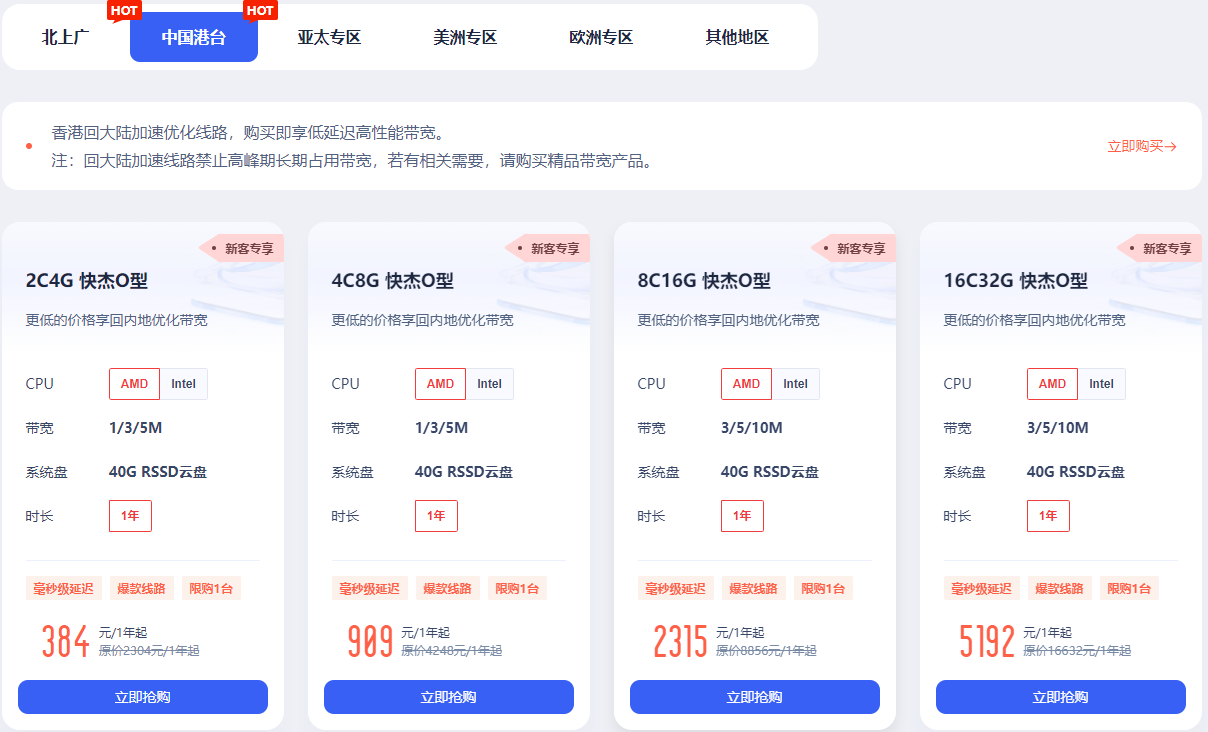This screenshot has height=732, width=1208.
Task: Choose 1年 duration on 2C4G card
Action: (x=130, y=516)
